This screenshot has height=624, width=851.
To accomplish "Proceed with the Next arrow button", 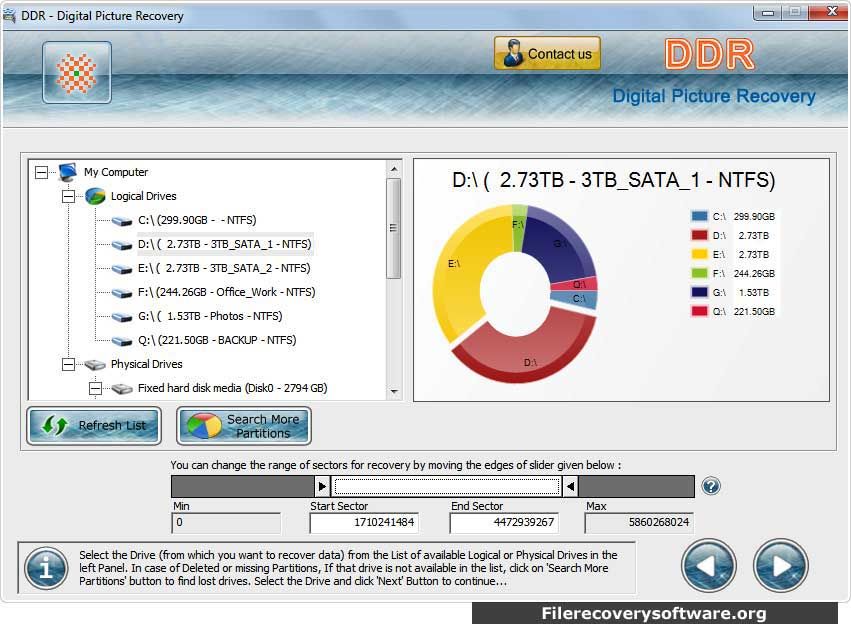I will tap(781, 566).
